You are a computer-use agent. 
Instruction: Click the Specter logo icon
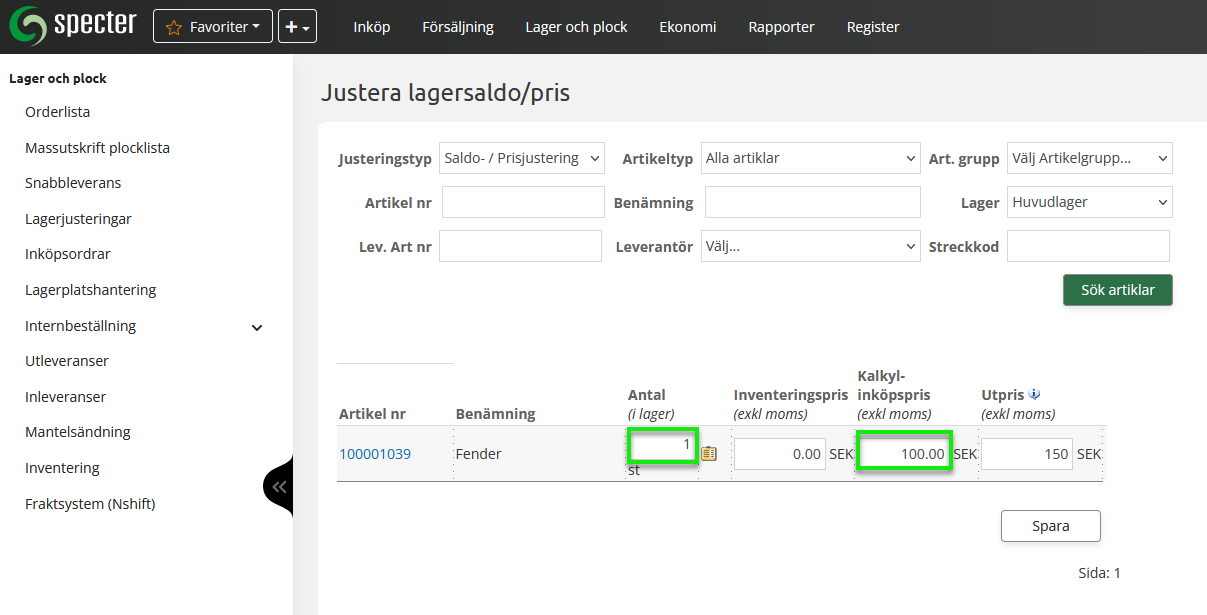28,26
